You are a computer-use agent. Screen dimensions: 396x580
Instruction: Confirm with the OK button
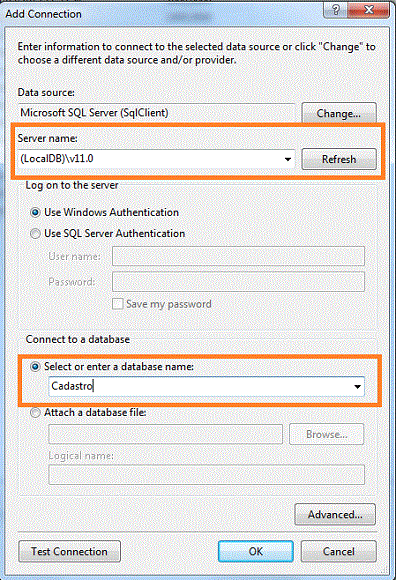point(256,551)
